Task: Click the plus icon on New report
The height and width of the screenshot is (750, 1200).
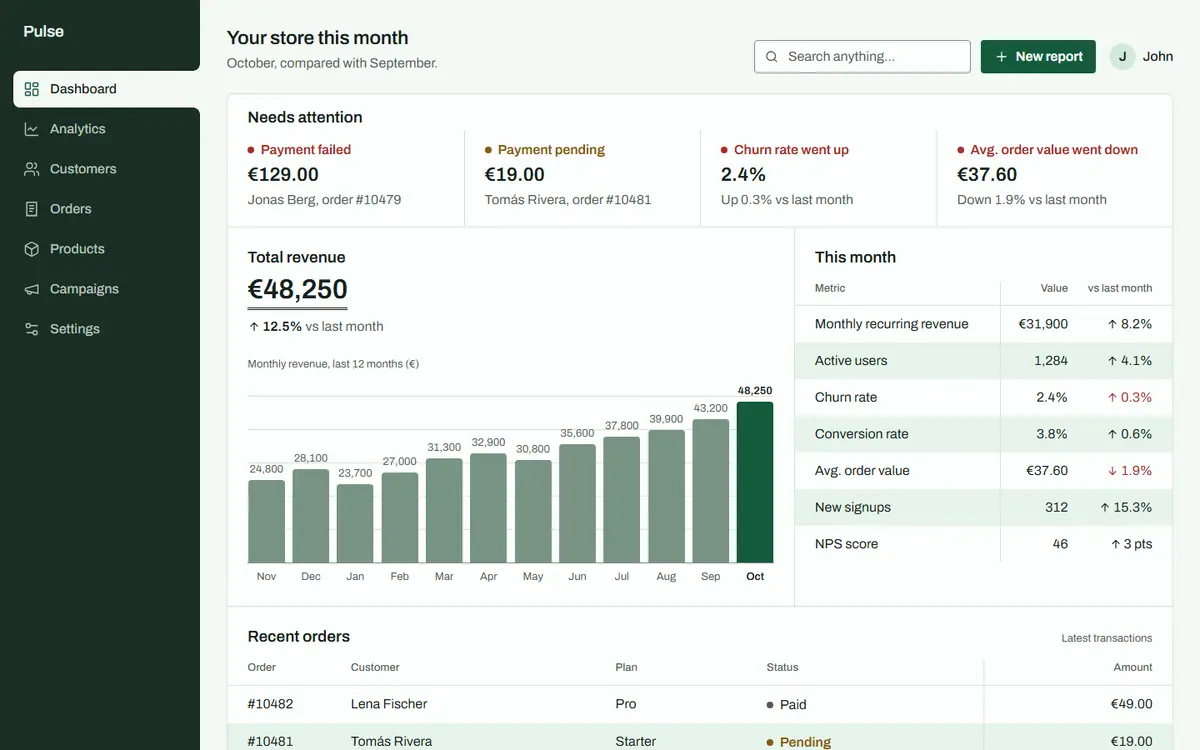Action: click(x=1001, y=57)
